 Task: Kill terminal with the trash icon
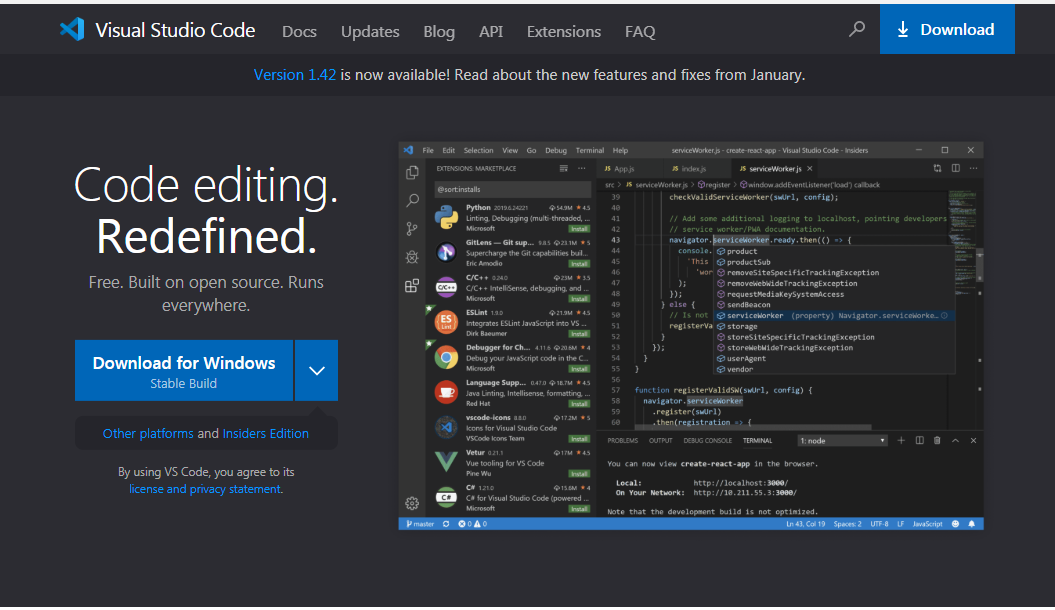click(x=937, y=441)
